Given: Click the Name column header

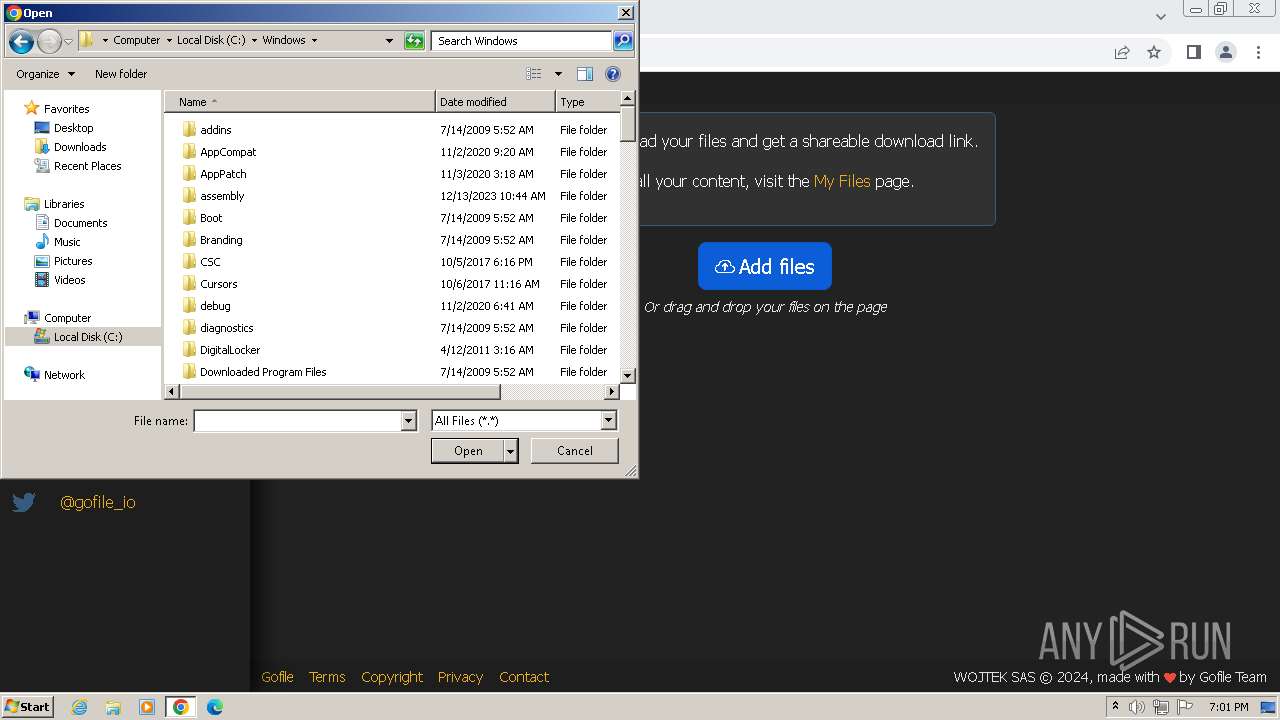Looking at the screenshot, I should click(300, 102).
